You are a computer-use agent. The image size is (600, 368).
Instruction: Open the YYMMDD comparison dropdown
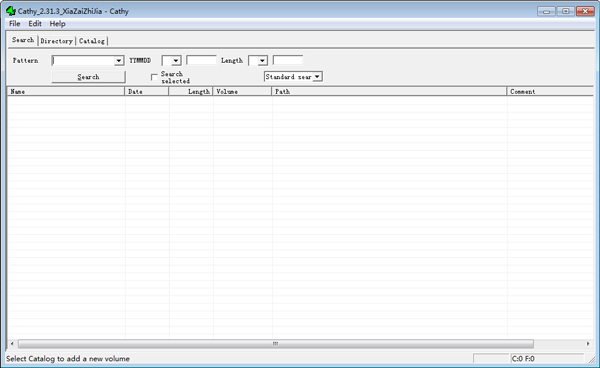tap(176, 60)
